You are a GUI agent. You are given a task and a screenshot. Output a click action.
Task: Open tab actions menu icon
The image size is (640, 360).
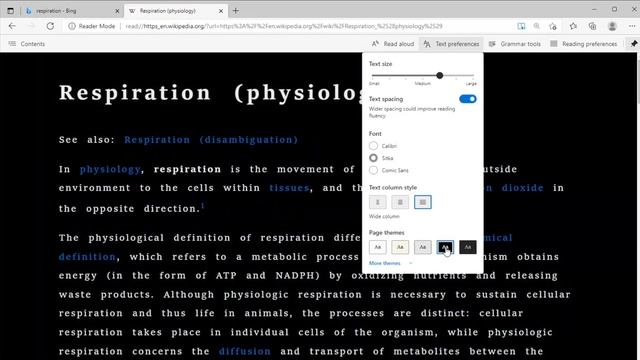[x=11, y=11]
